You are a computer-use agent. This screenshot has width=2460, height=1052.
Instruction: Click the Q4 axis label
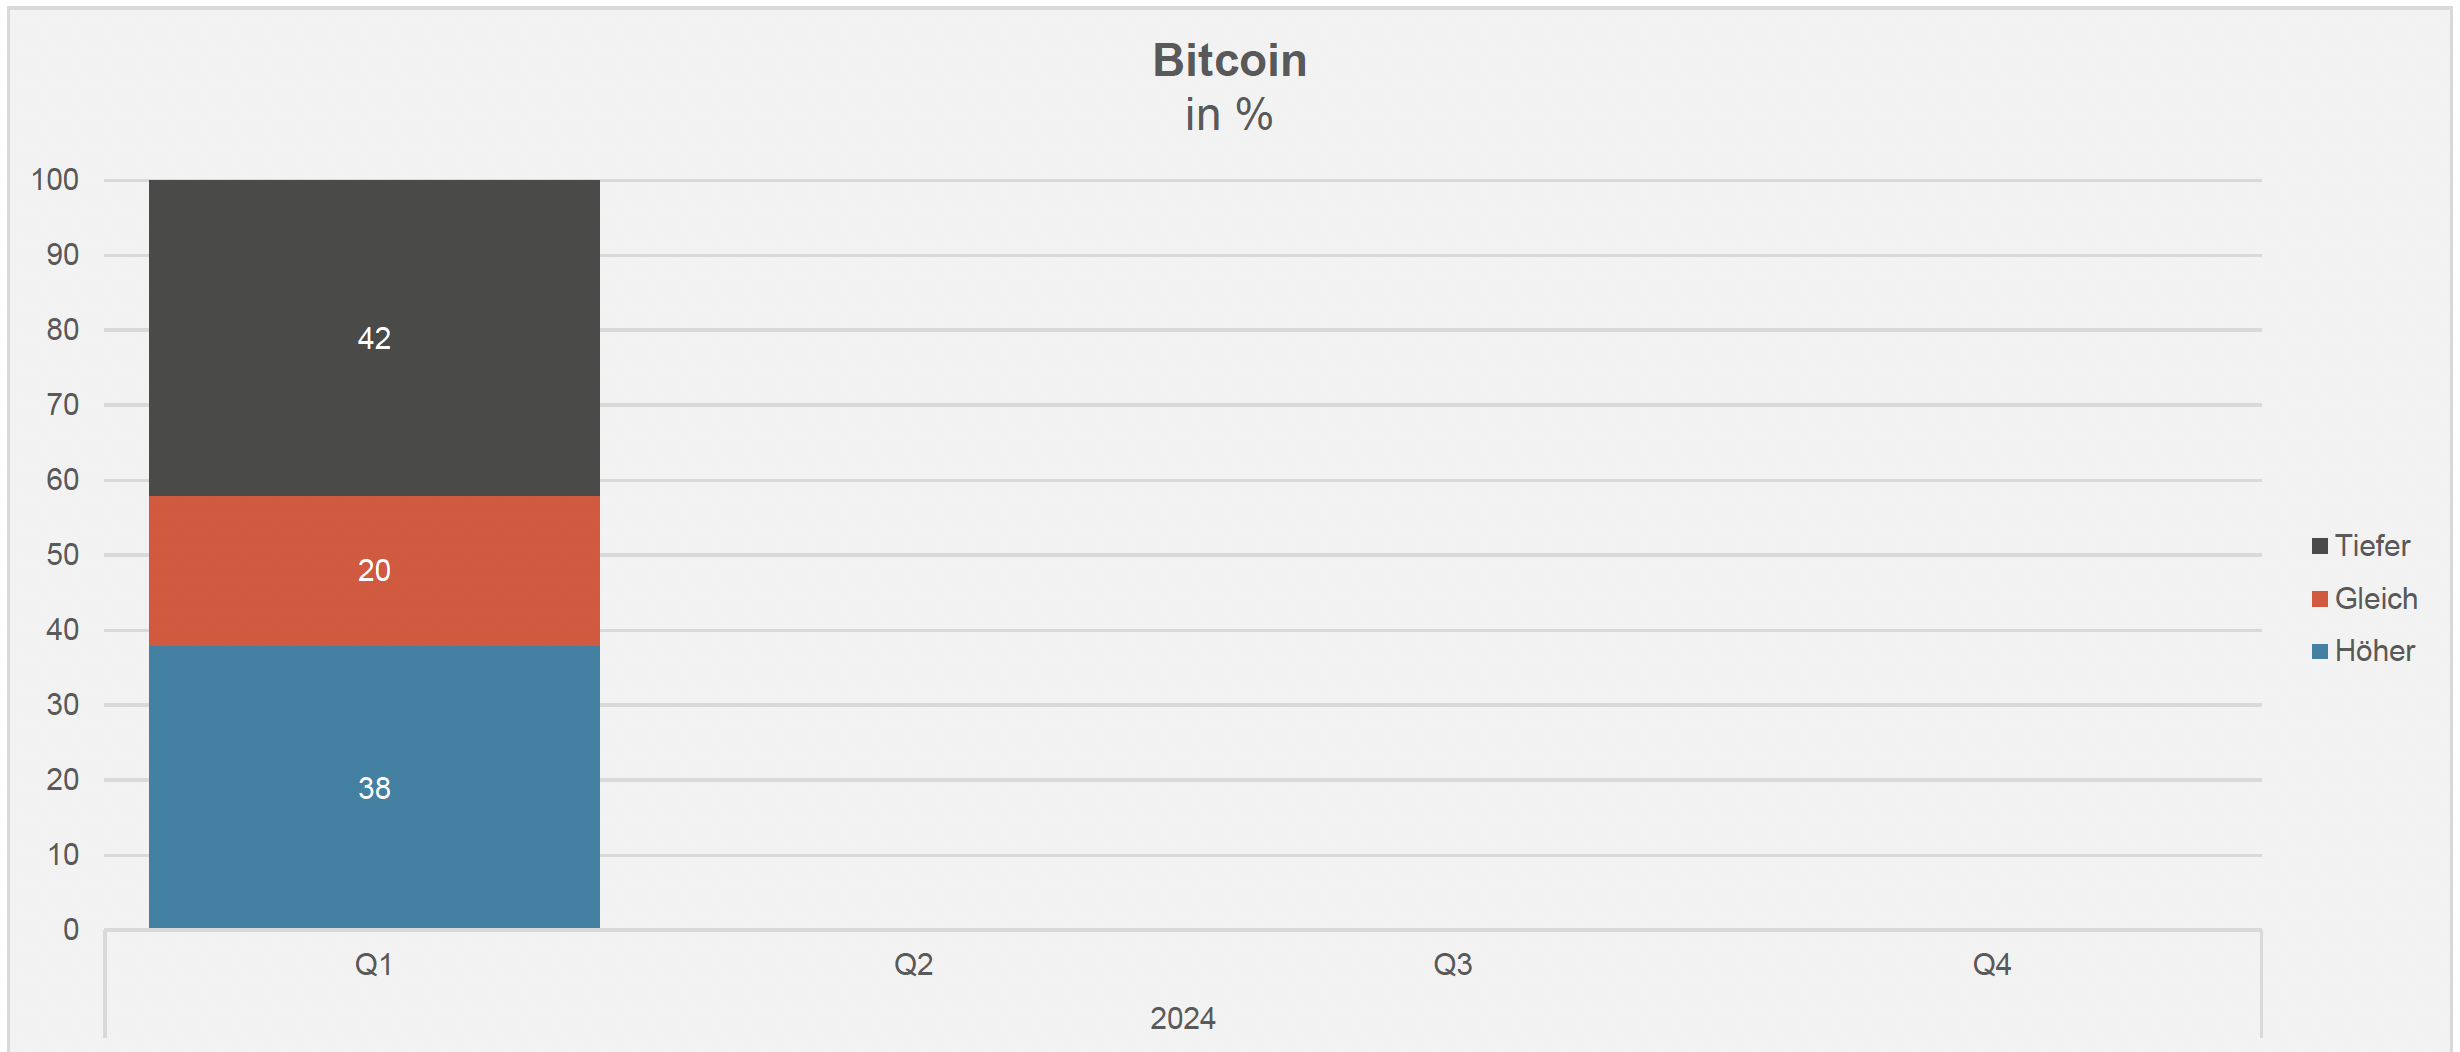click(x=1991, y=965)
